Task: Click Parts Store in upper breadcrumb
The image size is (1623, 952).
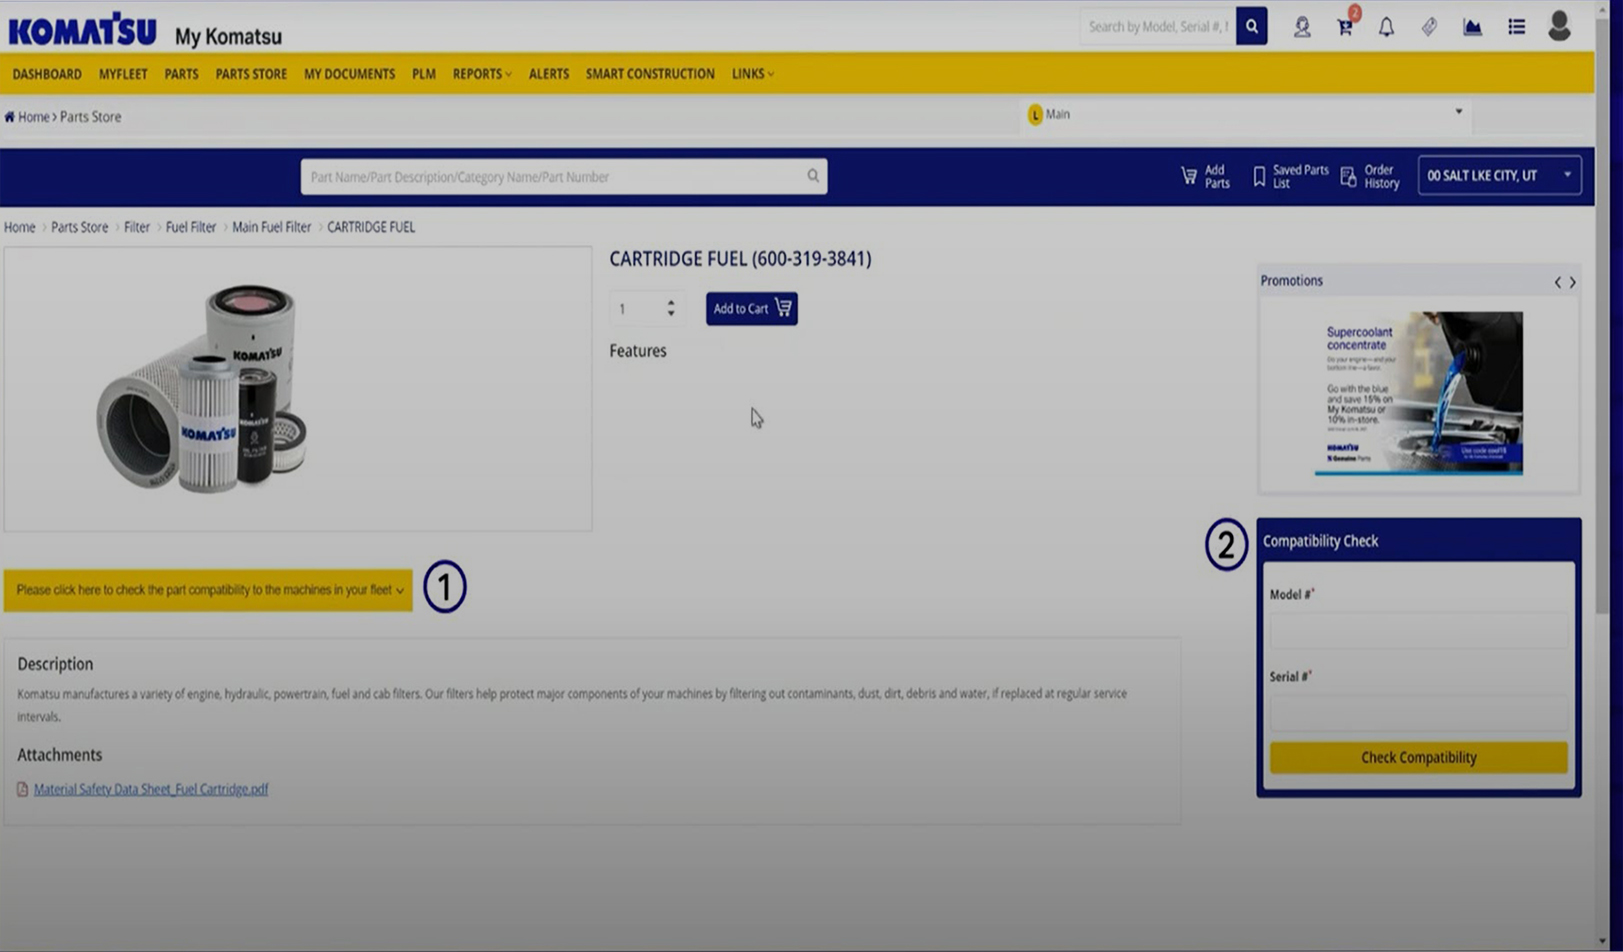Action: point(90,117)
